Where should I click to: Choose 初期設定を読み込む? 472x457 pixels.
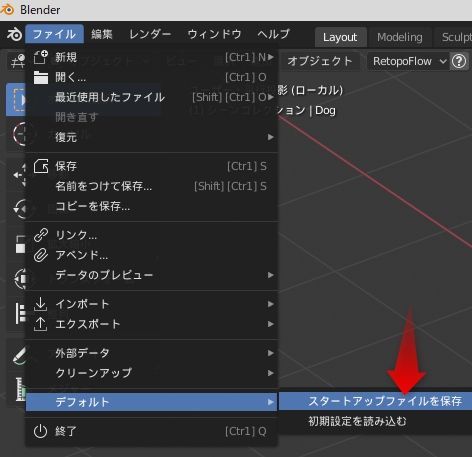click(x=375, y=421)
